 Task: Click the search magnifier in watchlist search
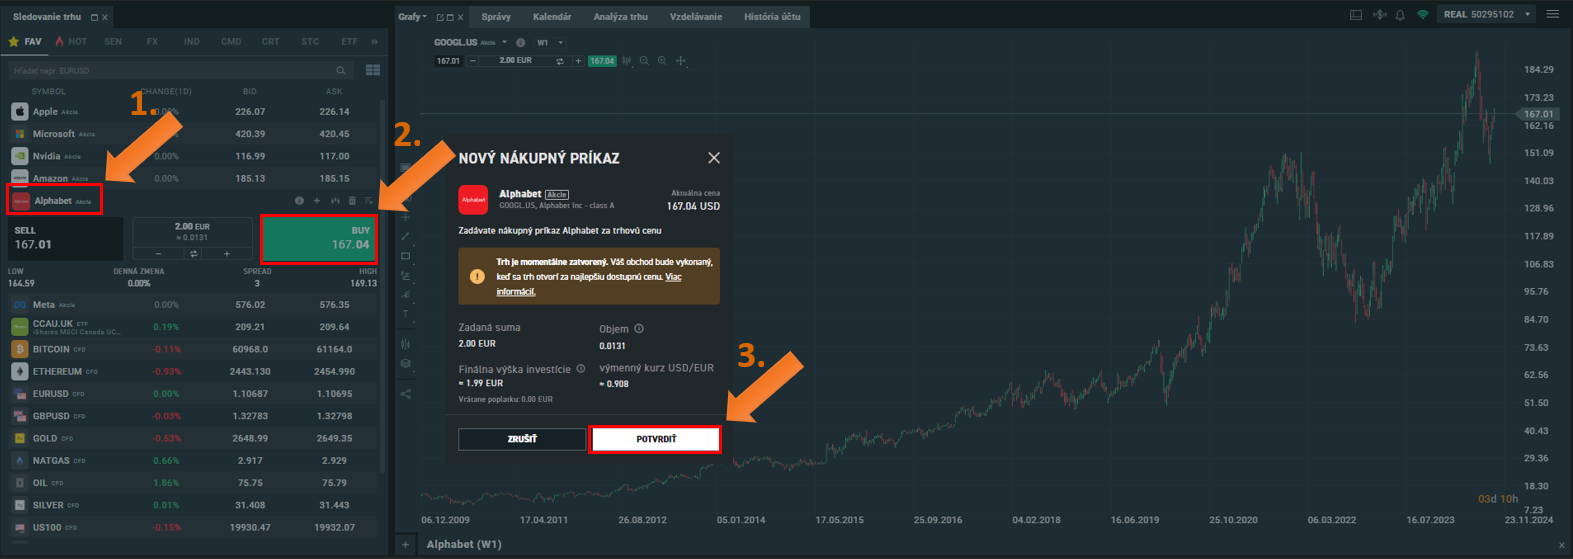[341, 71]
